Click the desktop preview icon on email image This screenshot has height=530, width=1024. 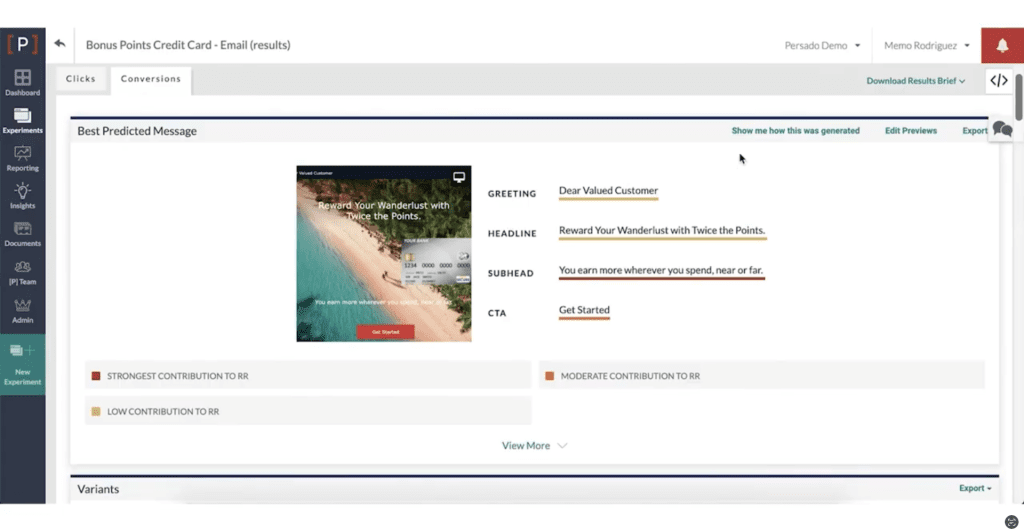coord(459,177)
